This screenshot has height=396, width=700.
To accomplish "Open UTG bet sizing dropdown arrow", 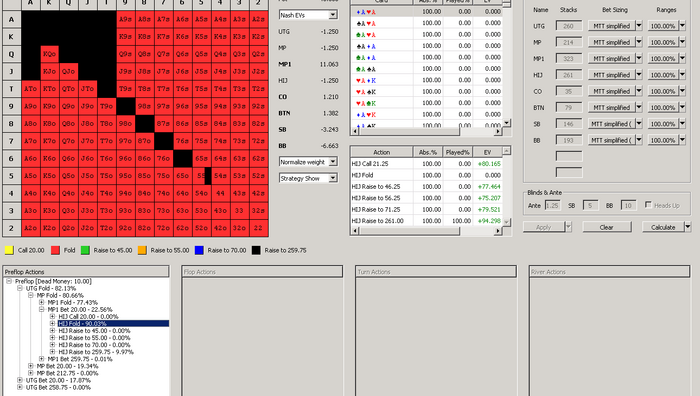I will click(x=639, y=26).
